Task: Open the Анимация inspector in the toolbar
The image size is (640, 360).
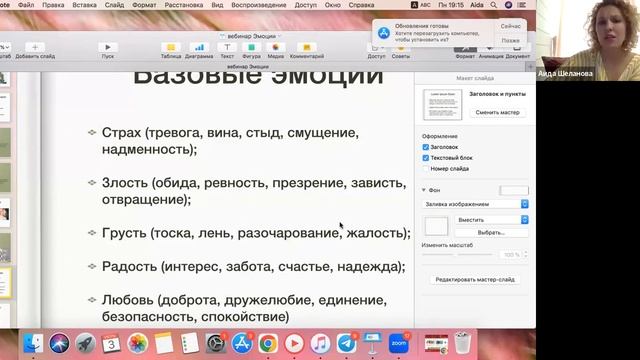Action: [491, 49]
